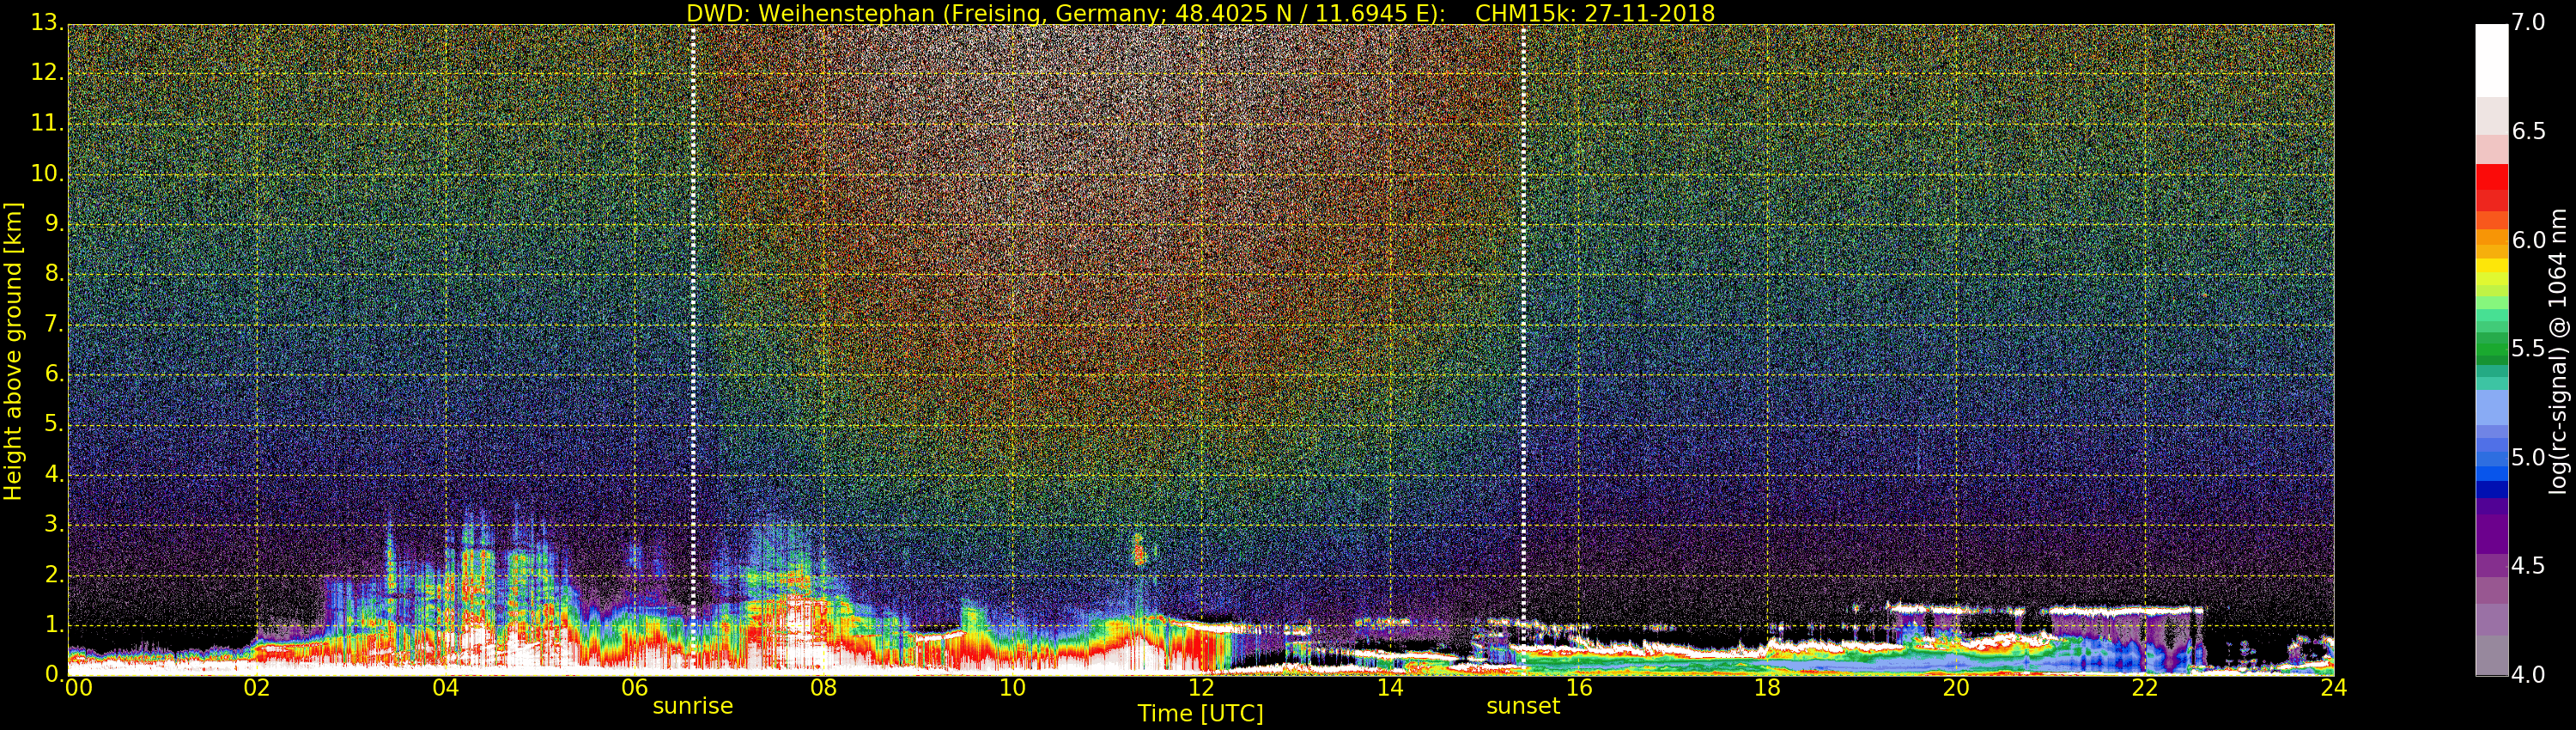The height and width of the screenshot is (730, 2576).
Task: Click the 12 tick label on the time axis
Action: coord(1200,688)
